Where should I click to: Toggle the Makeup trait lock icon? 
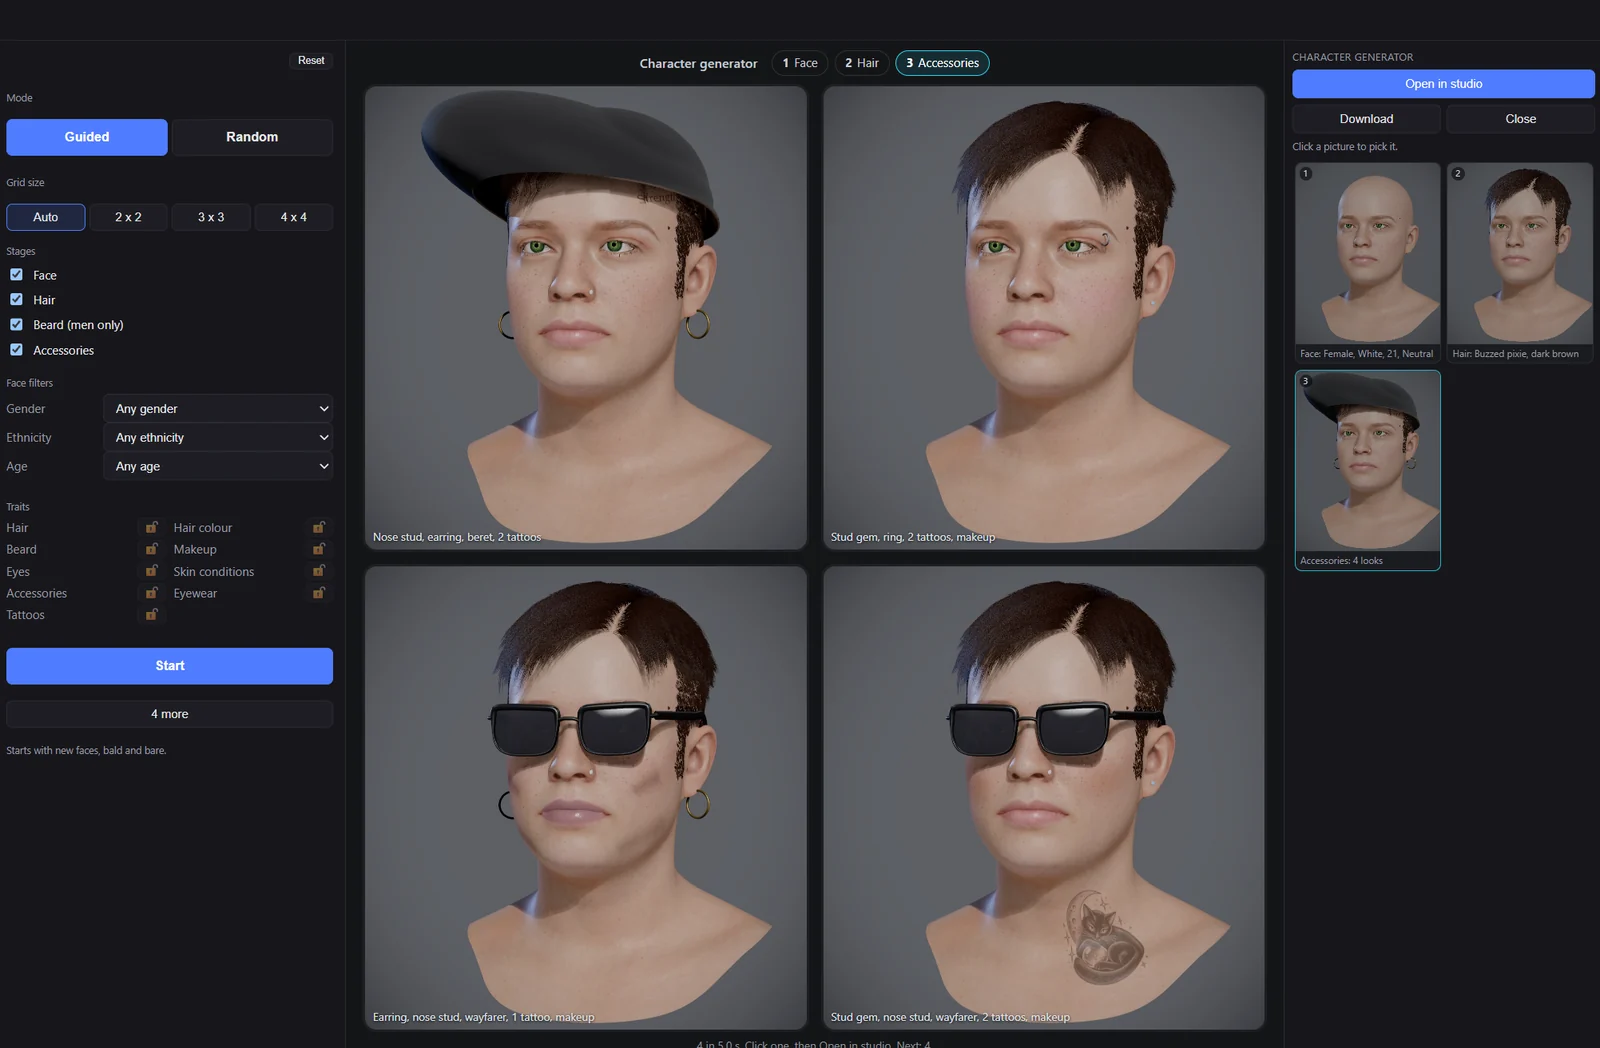click(319, 549)
